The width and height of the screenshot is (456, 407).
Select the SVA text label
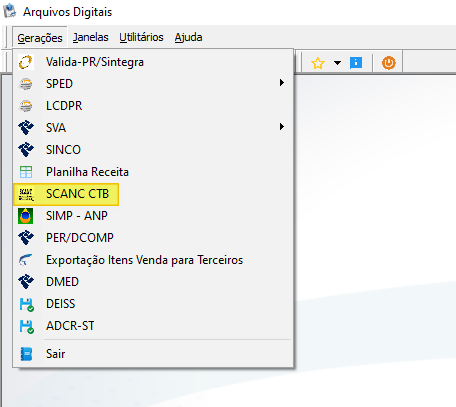[56, 128]
